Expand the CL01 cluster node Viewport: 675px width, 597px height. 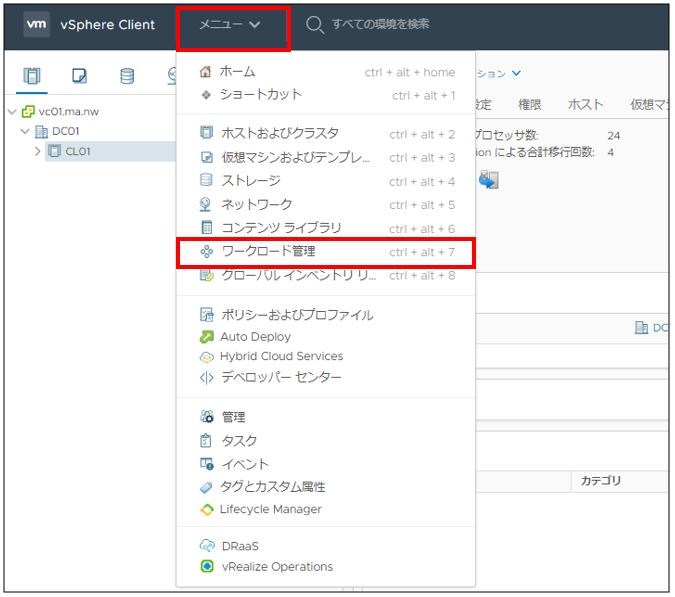coord(38,151)
